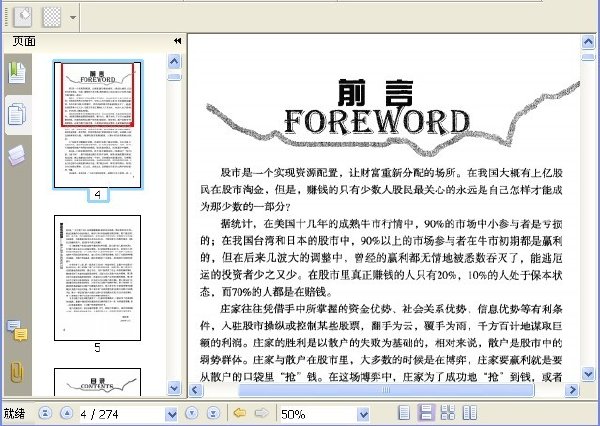Click the 50% zoom field
600x426 pixels.
tap(318, 414)
